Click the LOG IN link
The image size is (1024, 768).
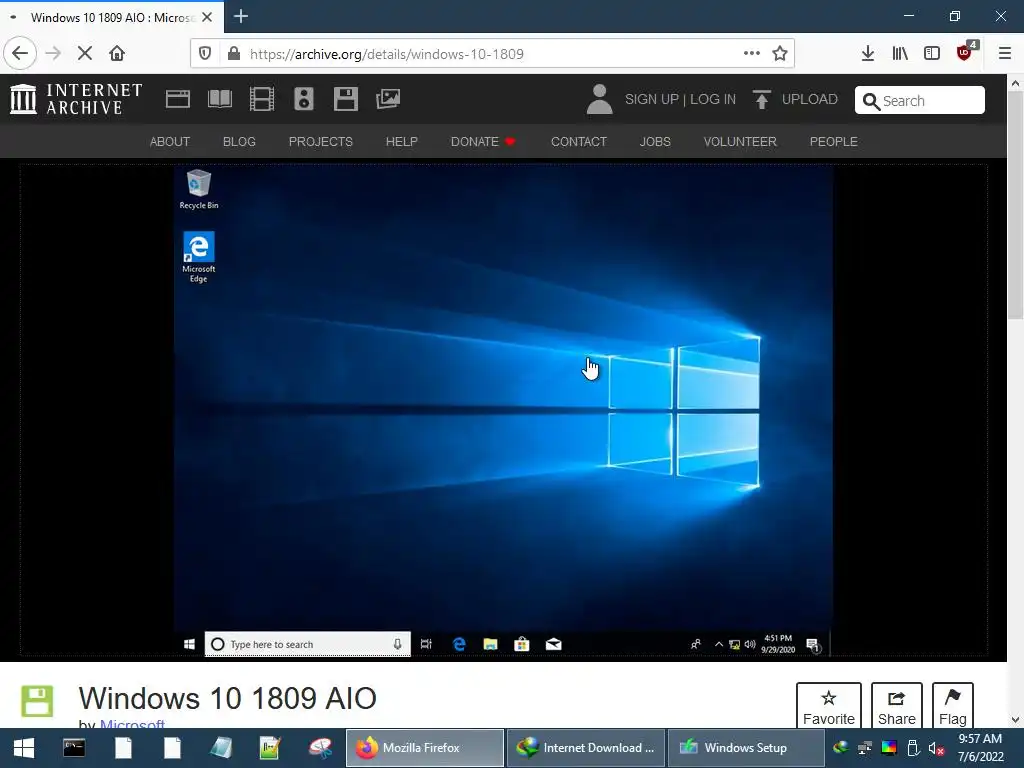point(712,99)
